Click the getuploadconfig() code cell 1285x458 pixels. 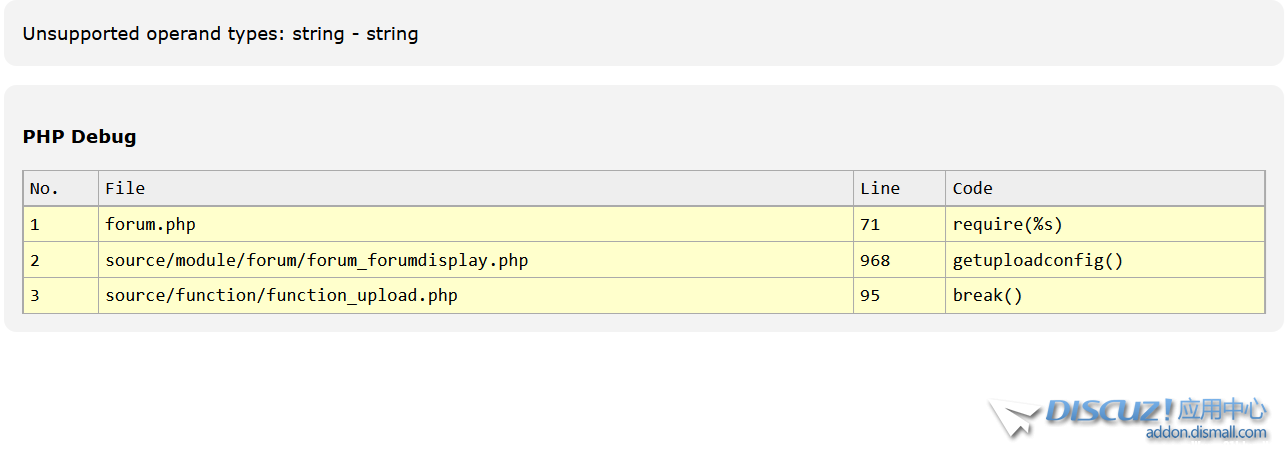click(1038, 260)
